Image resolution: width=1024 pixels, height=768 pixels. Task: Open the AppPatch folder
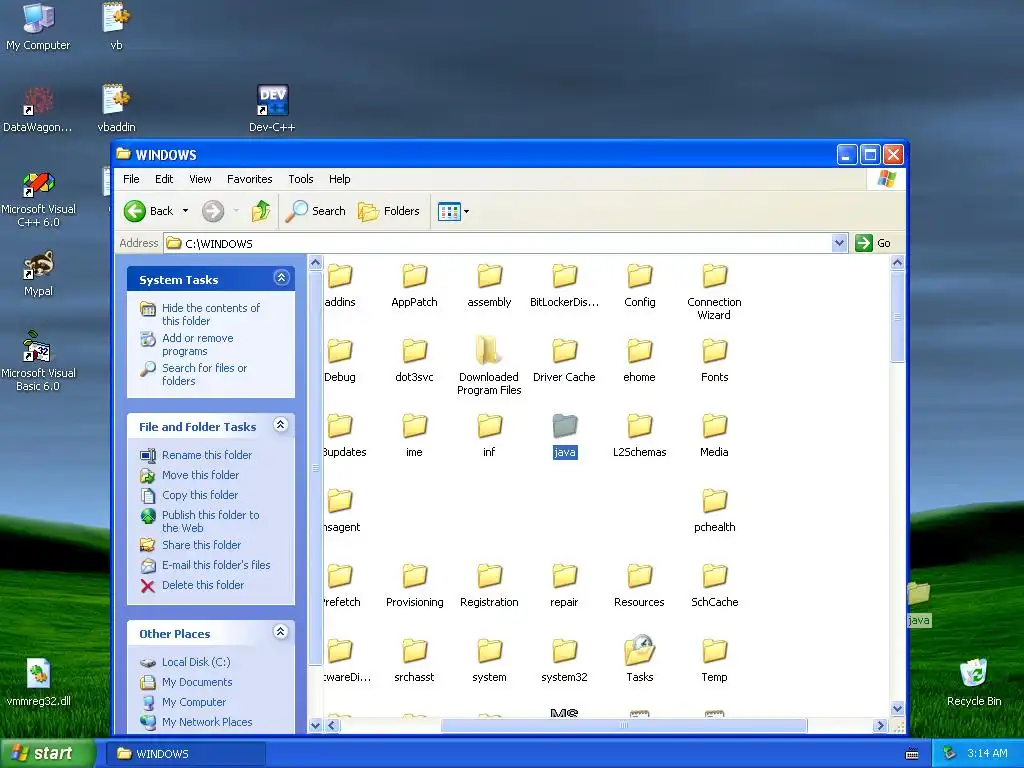coord(414,285)
